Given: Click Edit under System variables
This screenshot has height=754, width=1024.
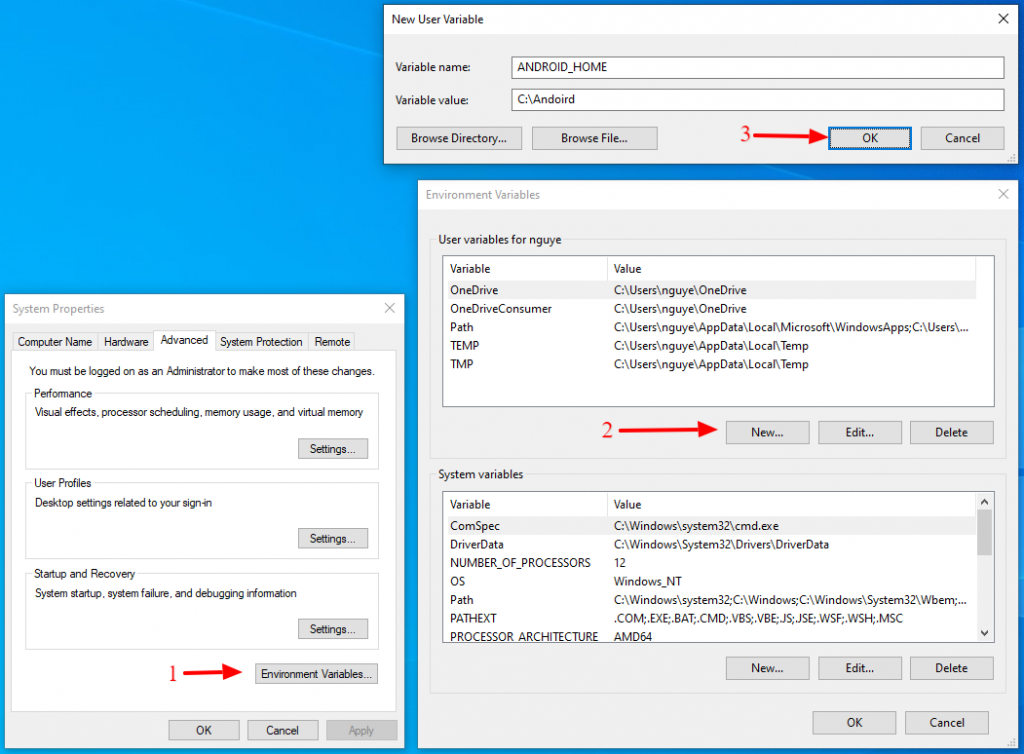Looking at the screenshot, I should click(x=859, y=668).
